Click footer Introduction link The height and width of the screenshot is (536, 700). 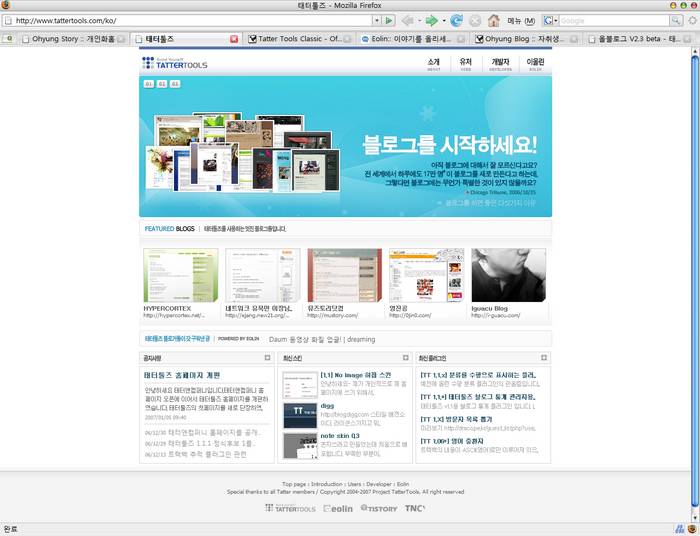pyautogui.click(x=327, y=484)
